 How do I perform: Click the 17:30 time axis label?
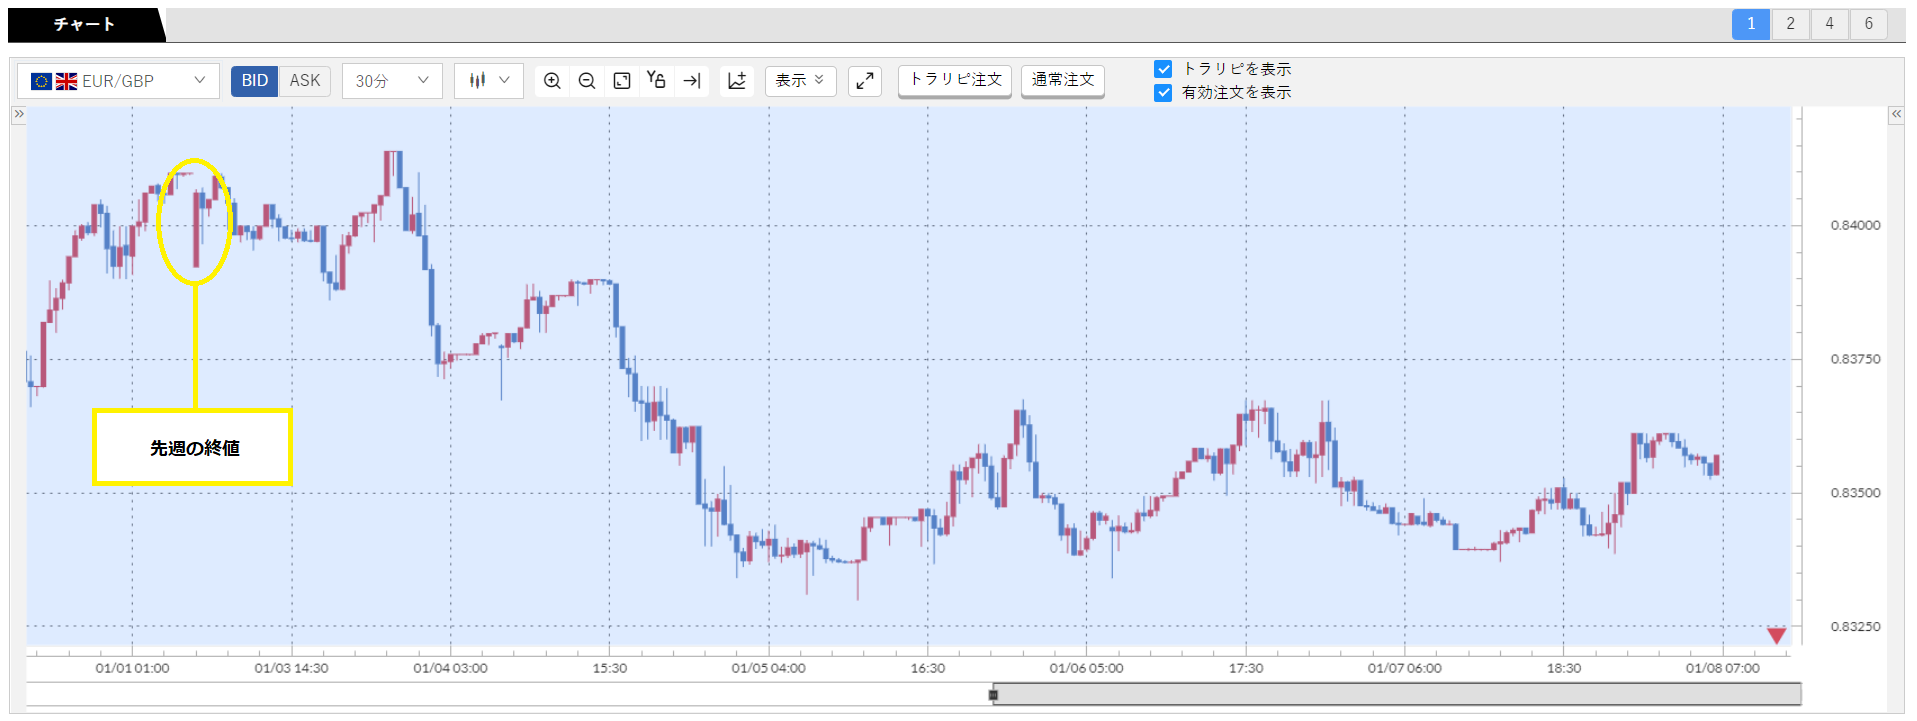coord(1246,668)
